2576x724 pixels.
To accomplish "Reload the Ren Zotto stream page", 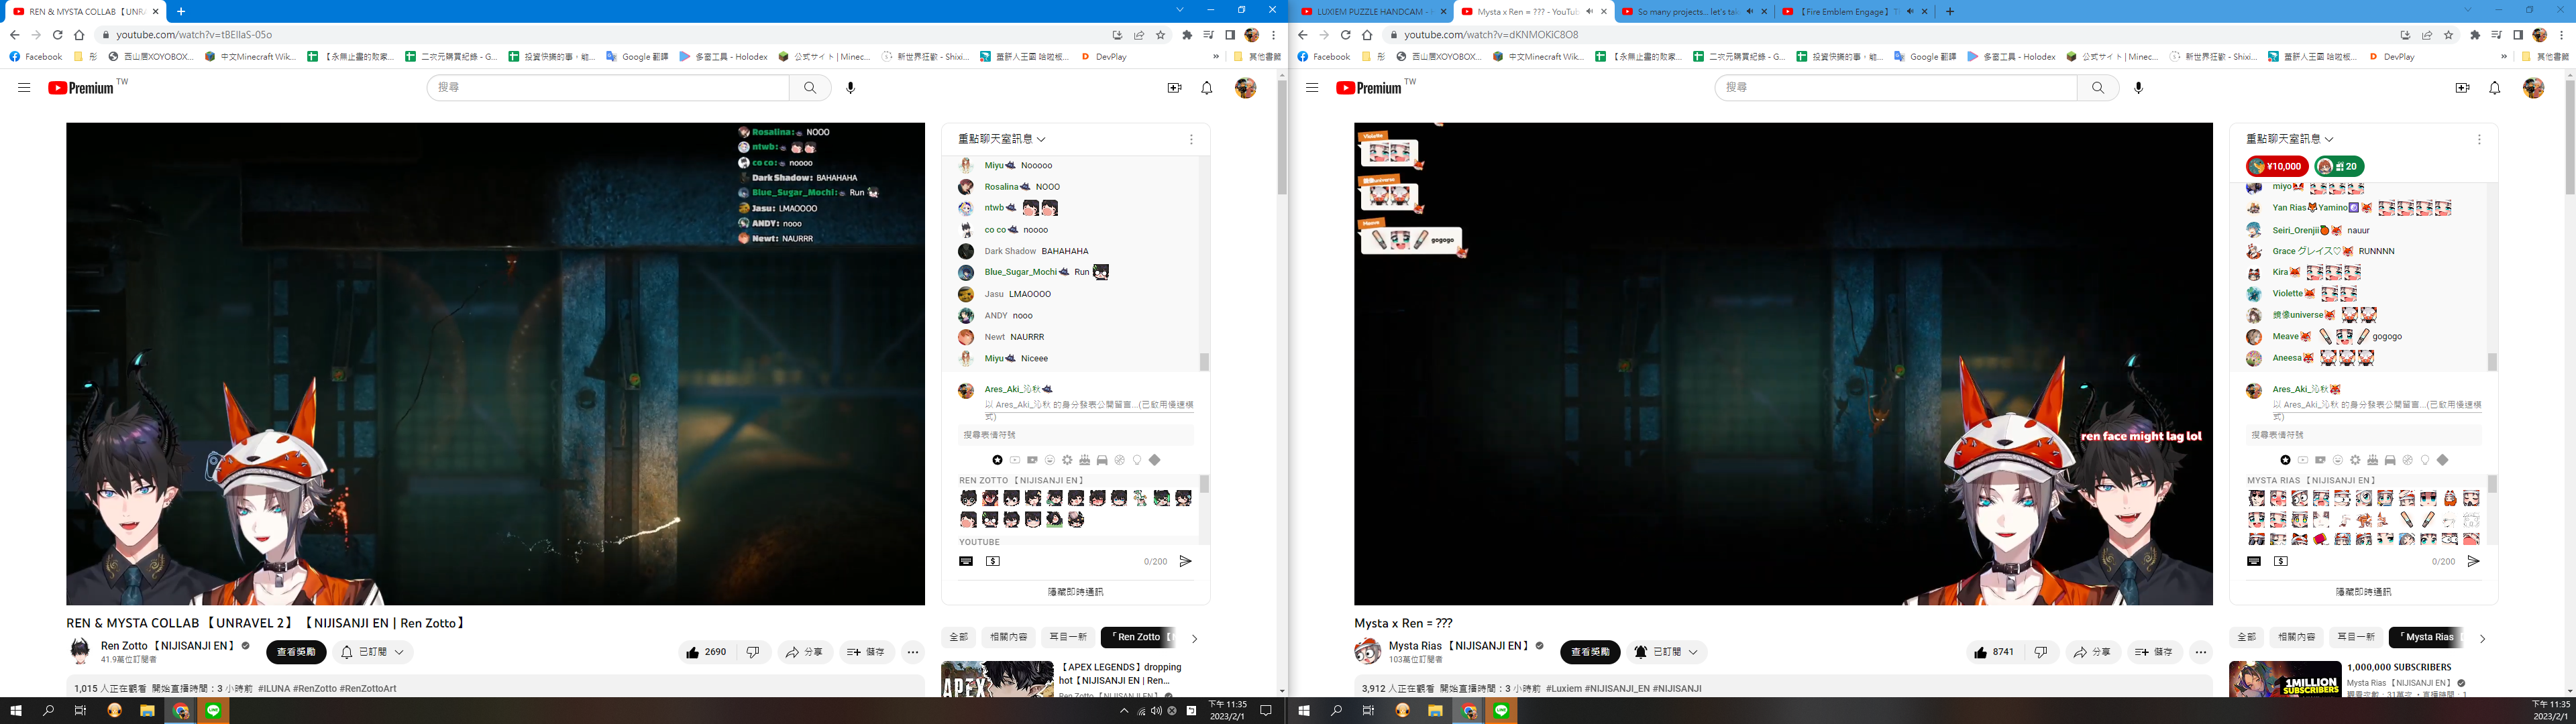I will coord(57,35).
